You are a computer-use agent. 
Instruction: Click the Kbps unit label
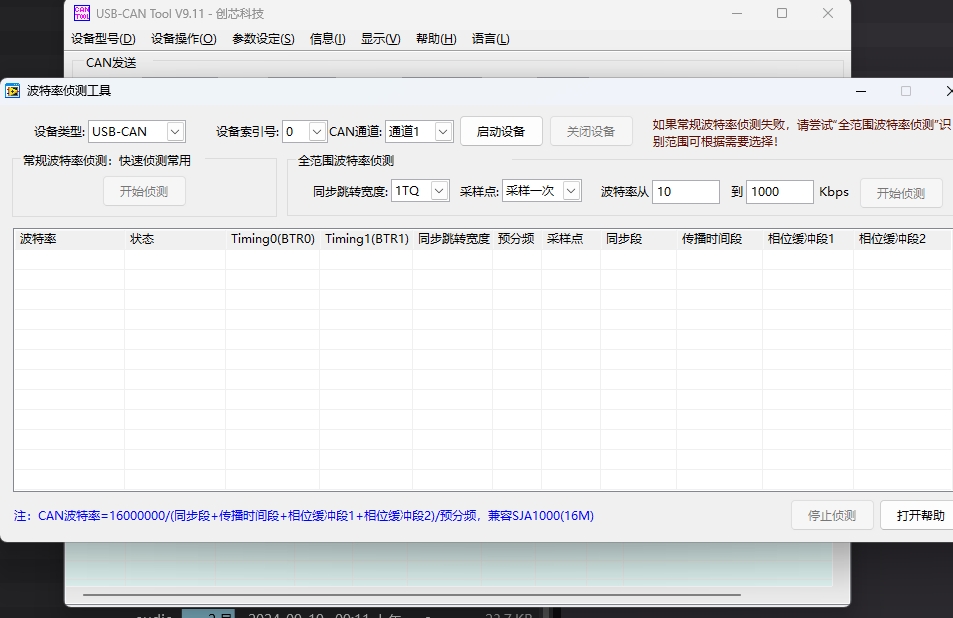click(x=834, y=191)
